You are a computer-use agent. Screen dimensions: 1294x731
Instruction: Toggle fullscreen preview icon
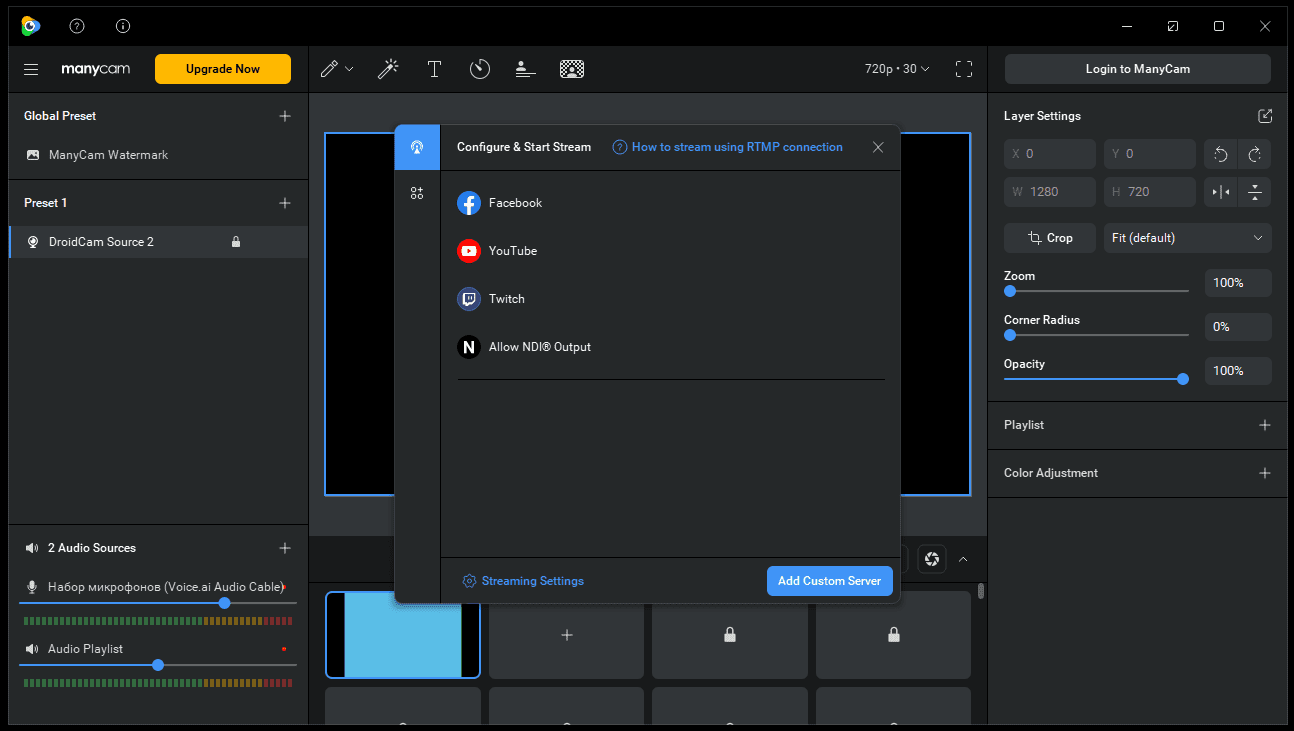[x=964, y=69]
